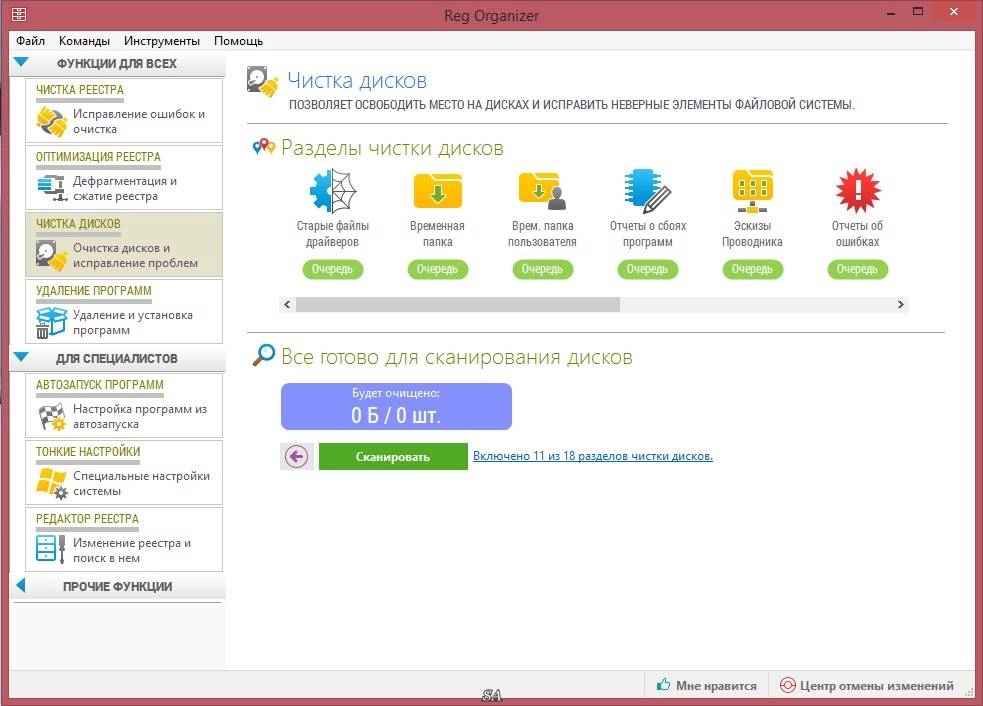
Task: Click the horizontal scrollbar thumb
Action: pos(458,304)
